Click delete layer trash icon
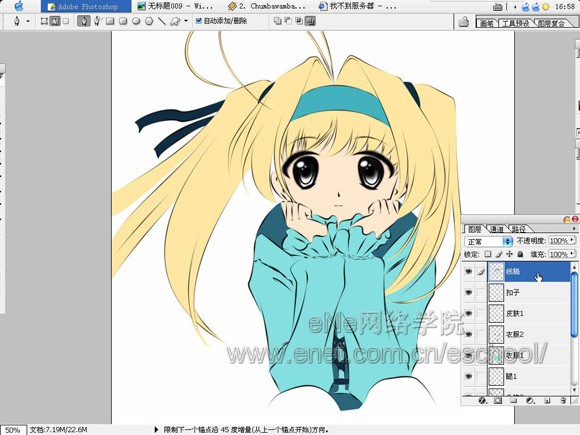Image resolution: width=580 pixels, height=435 pixels. [x=563, y=400]
